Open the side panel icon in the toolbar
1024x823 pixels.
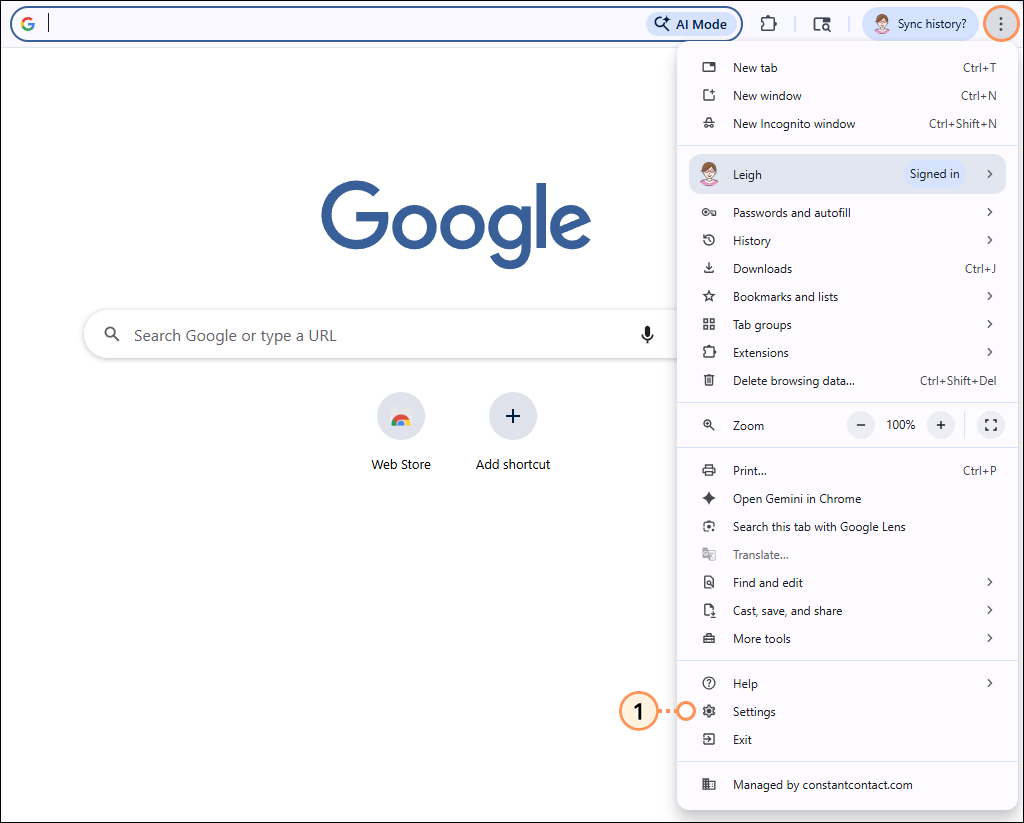coord(821,23)
